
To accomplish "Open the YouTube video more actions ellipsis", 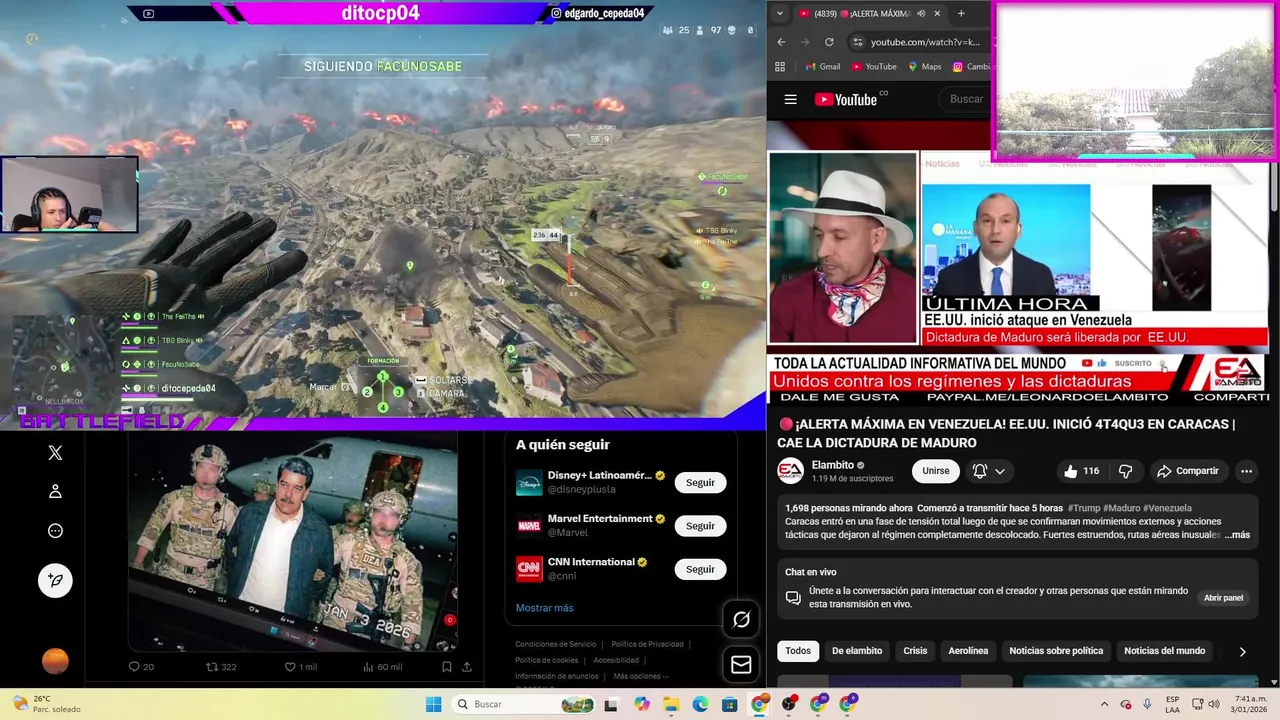I will point(1246,471).
